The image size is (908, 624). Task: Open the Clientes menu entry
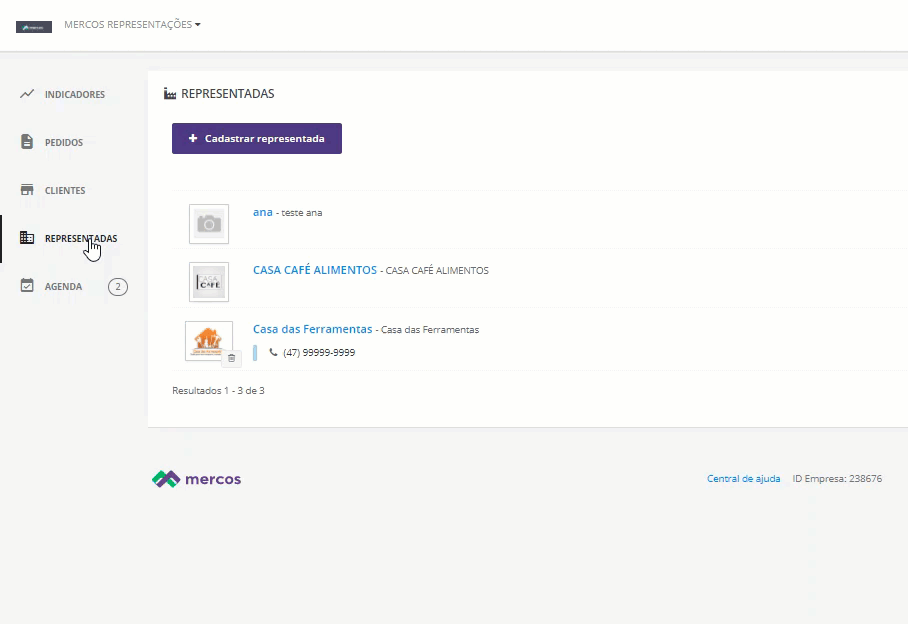click(x=65, y=191)
